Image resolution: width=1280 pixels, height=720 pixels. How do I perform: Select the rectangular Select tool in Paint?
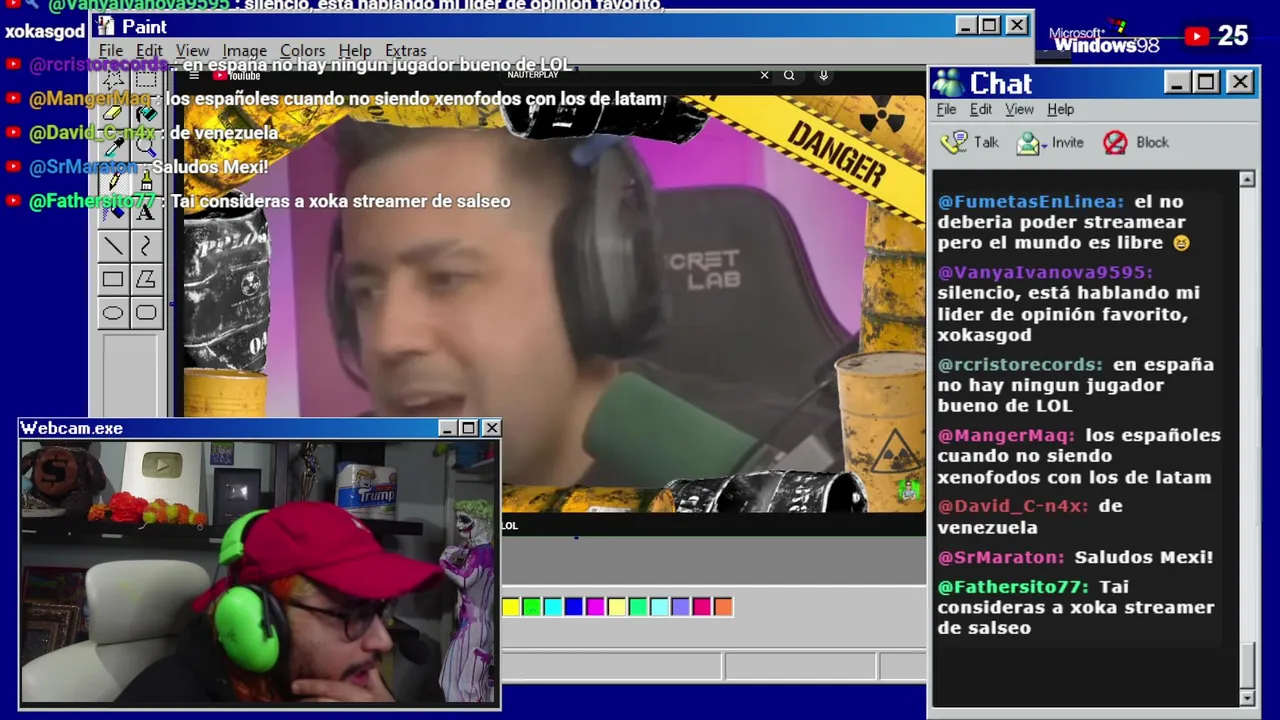pyautogui.click(x=146, y=80)
